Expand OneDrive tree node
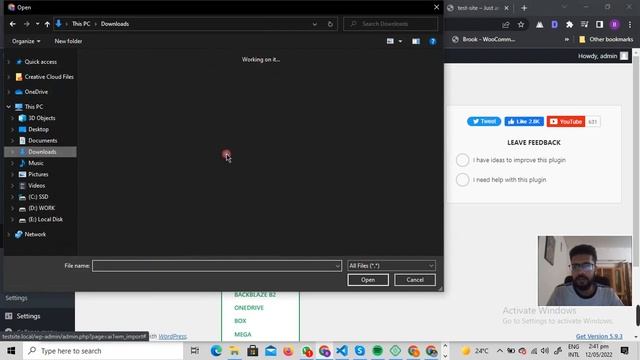Image resolution: width=640 pixels, height=360 pixels. 9,92
